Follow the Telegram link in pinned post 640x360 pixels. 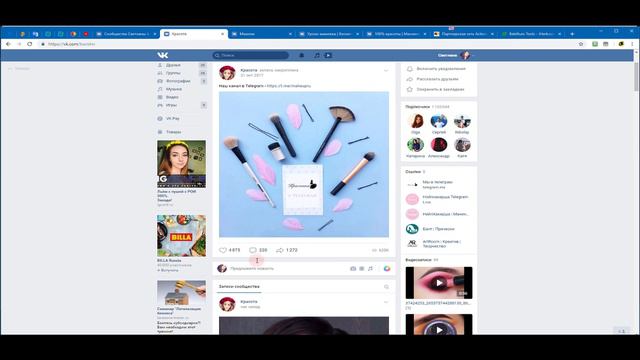pos(289,86)
